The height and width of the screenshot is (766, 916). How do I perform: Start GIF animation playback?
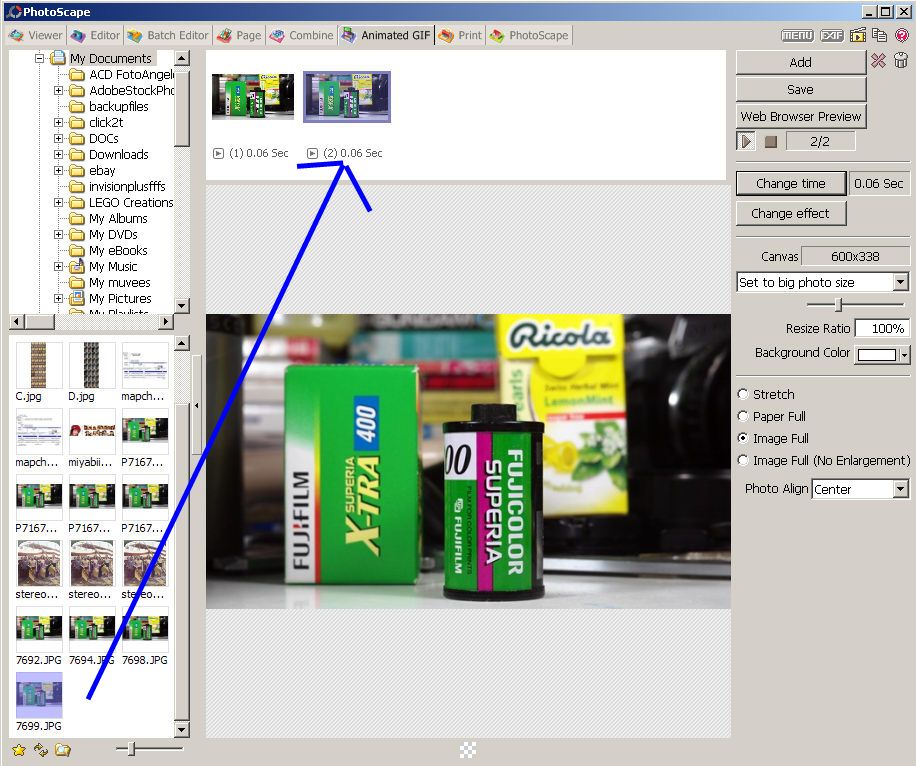(x=747, y=141)
